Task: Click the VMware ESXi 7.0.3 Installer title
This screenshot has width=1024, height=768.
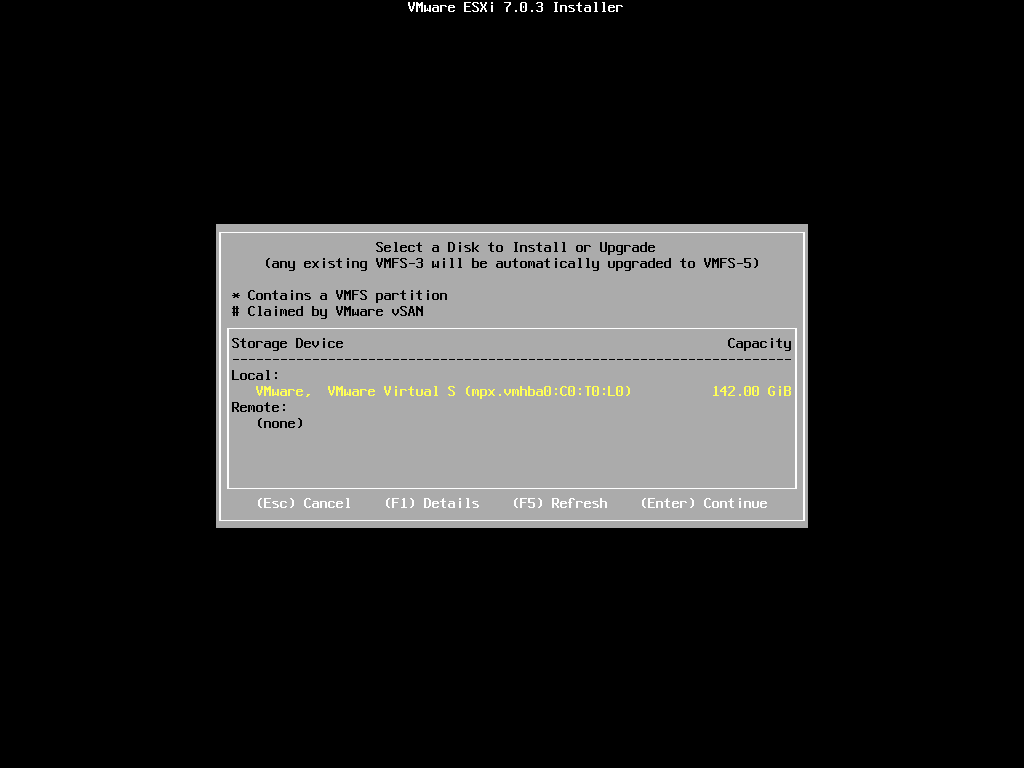Action: tap(513, 7)
